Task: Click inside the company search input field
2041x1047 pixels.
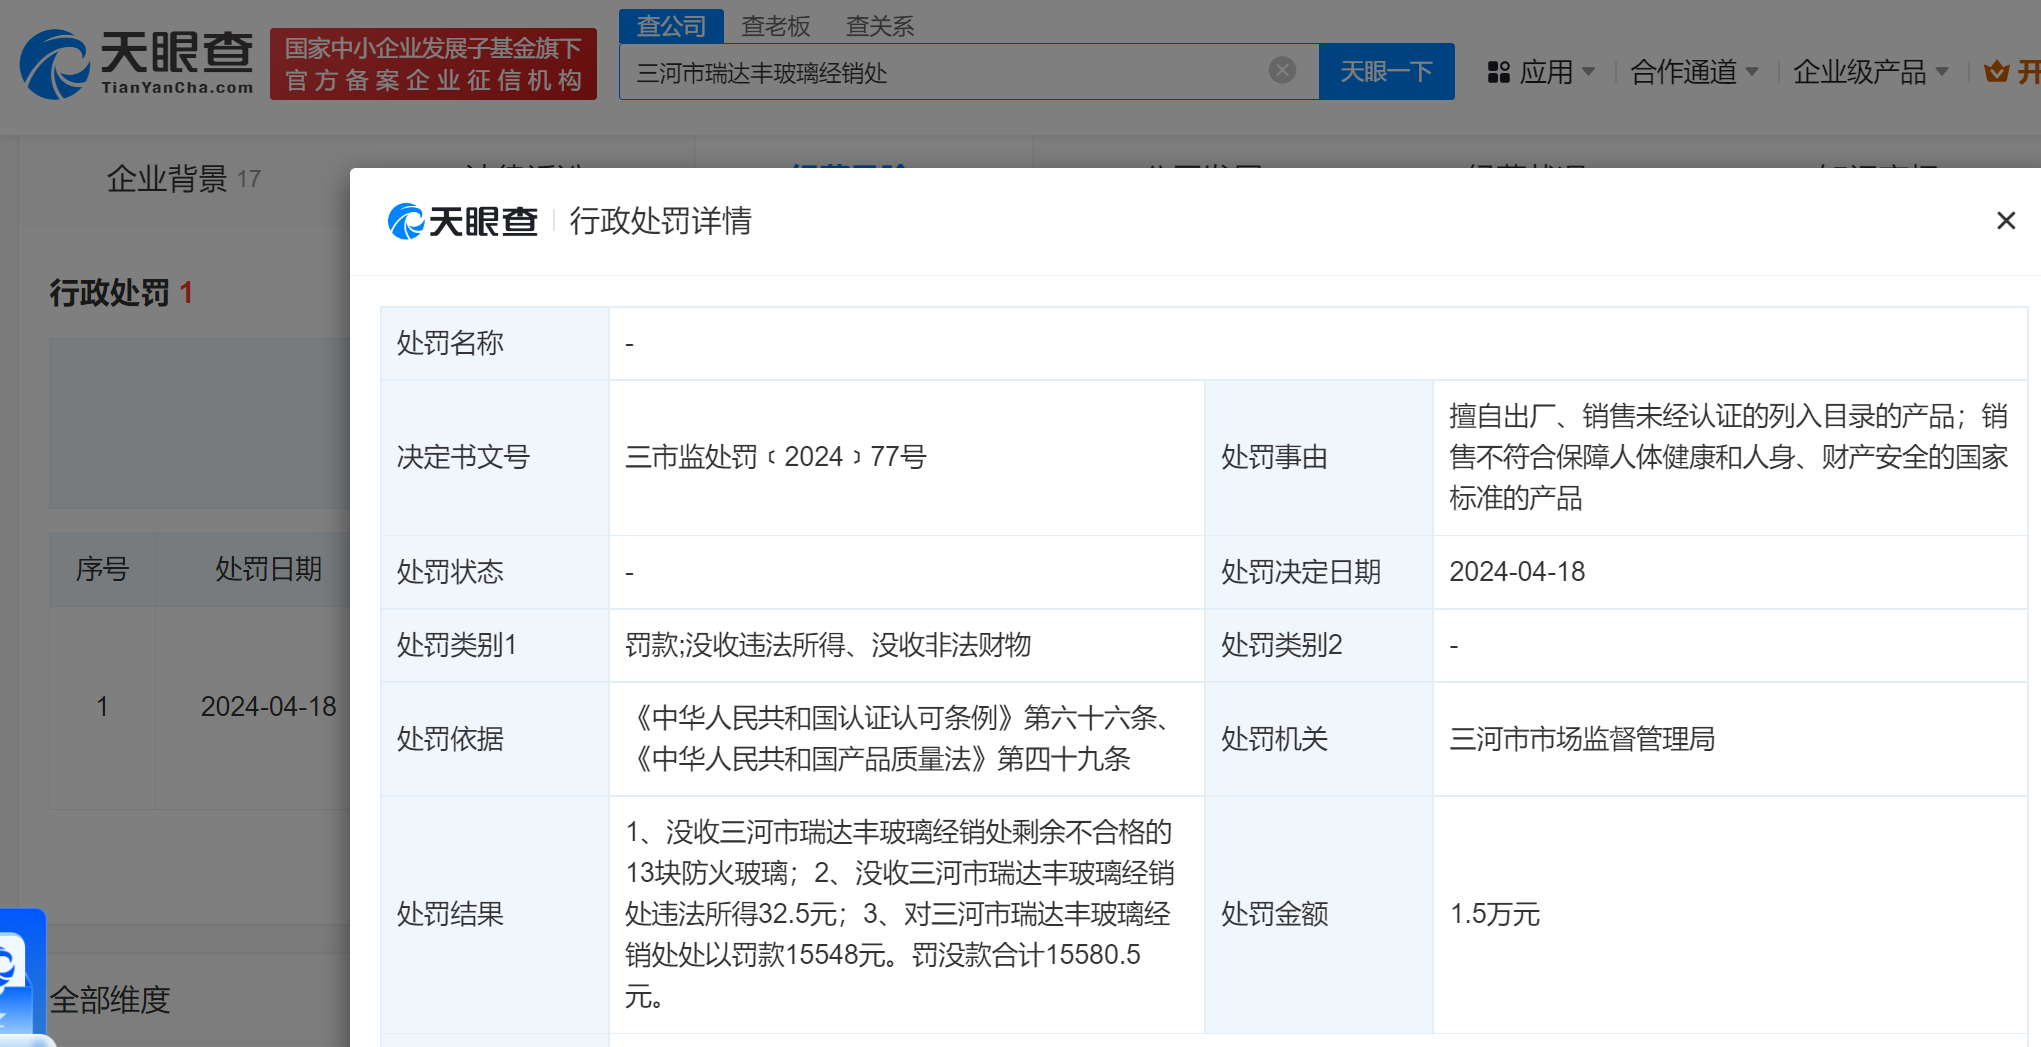Action: (x=950, y=70)
